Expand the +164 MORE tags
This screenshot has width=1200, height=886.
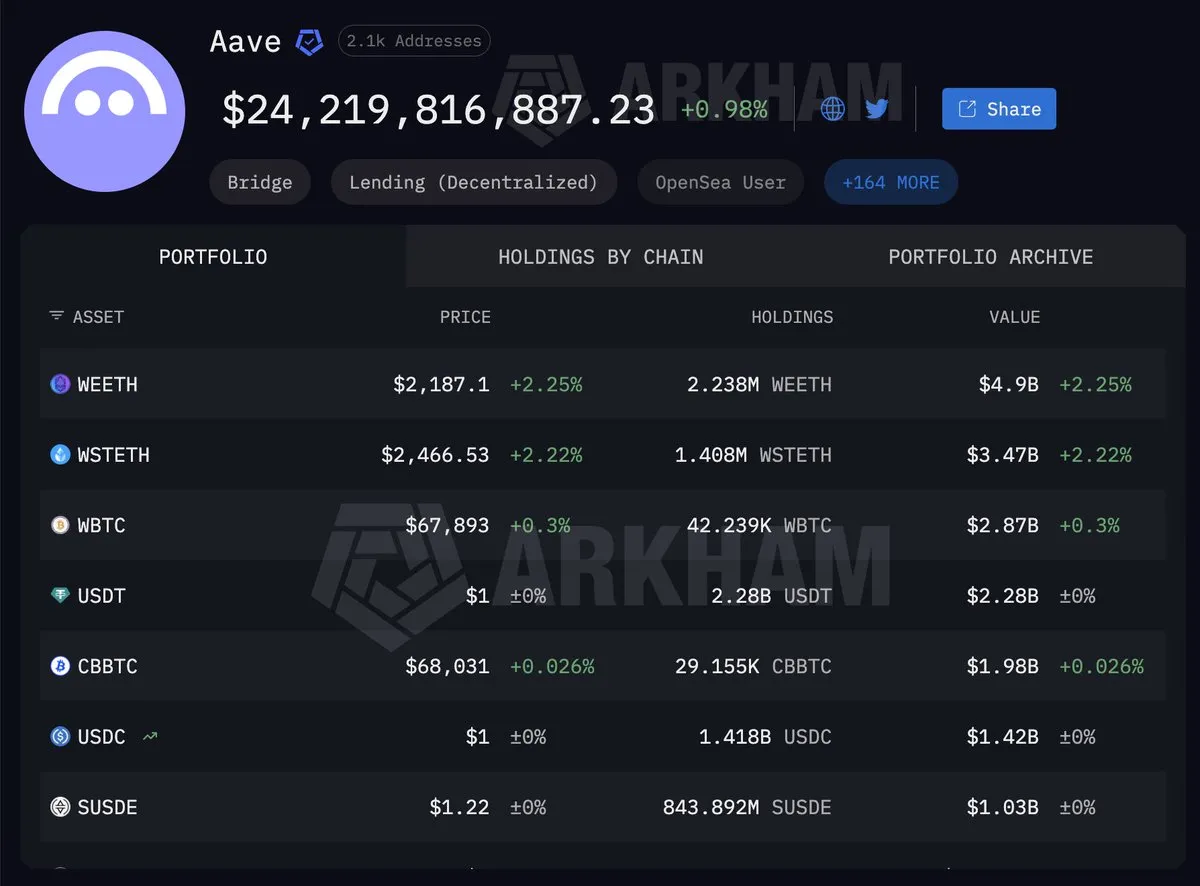click(x=891, y=183)
